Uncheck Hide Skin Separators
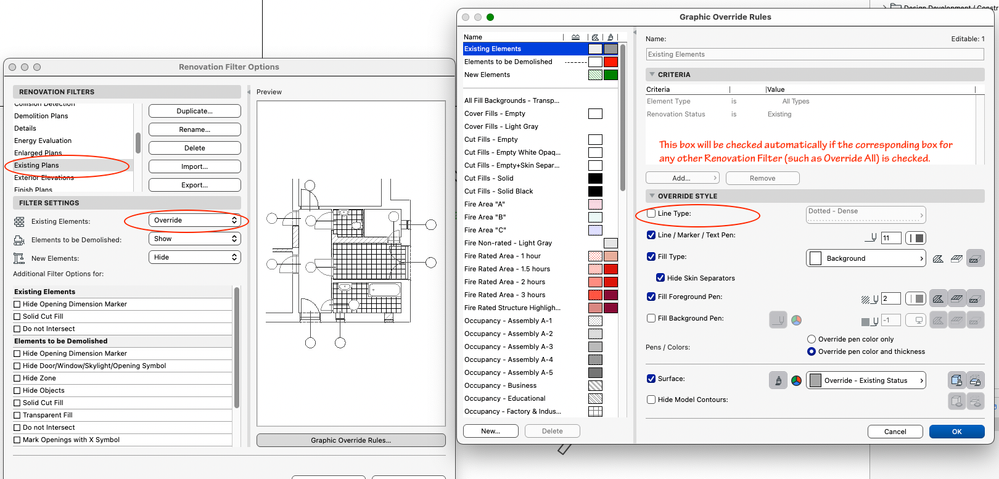Viewport: 999px width, 479px height. [661, 277]
